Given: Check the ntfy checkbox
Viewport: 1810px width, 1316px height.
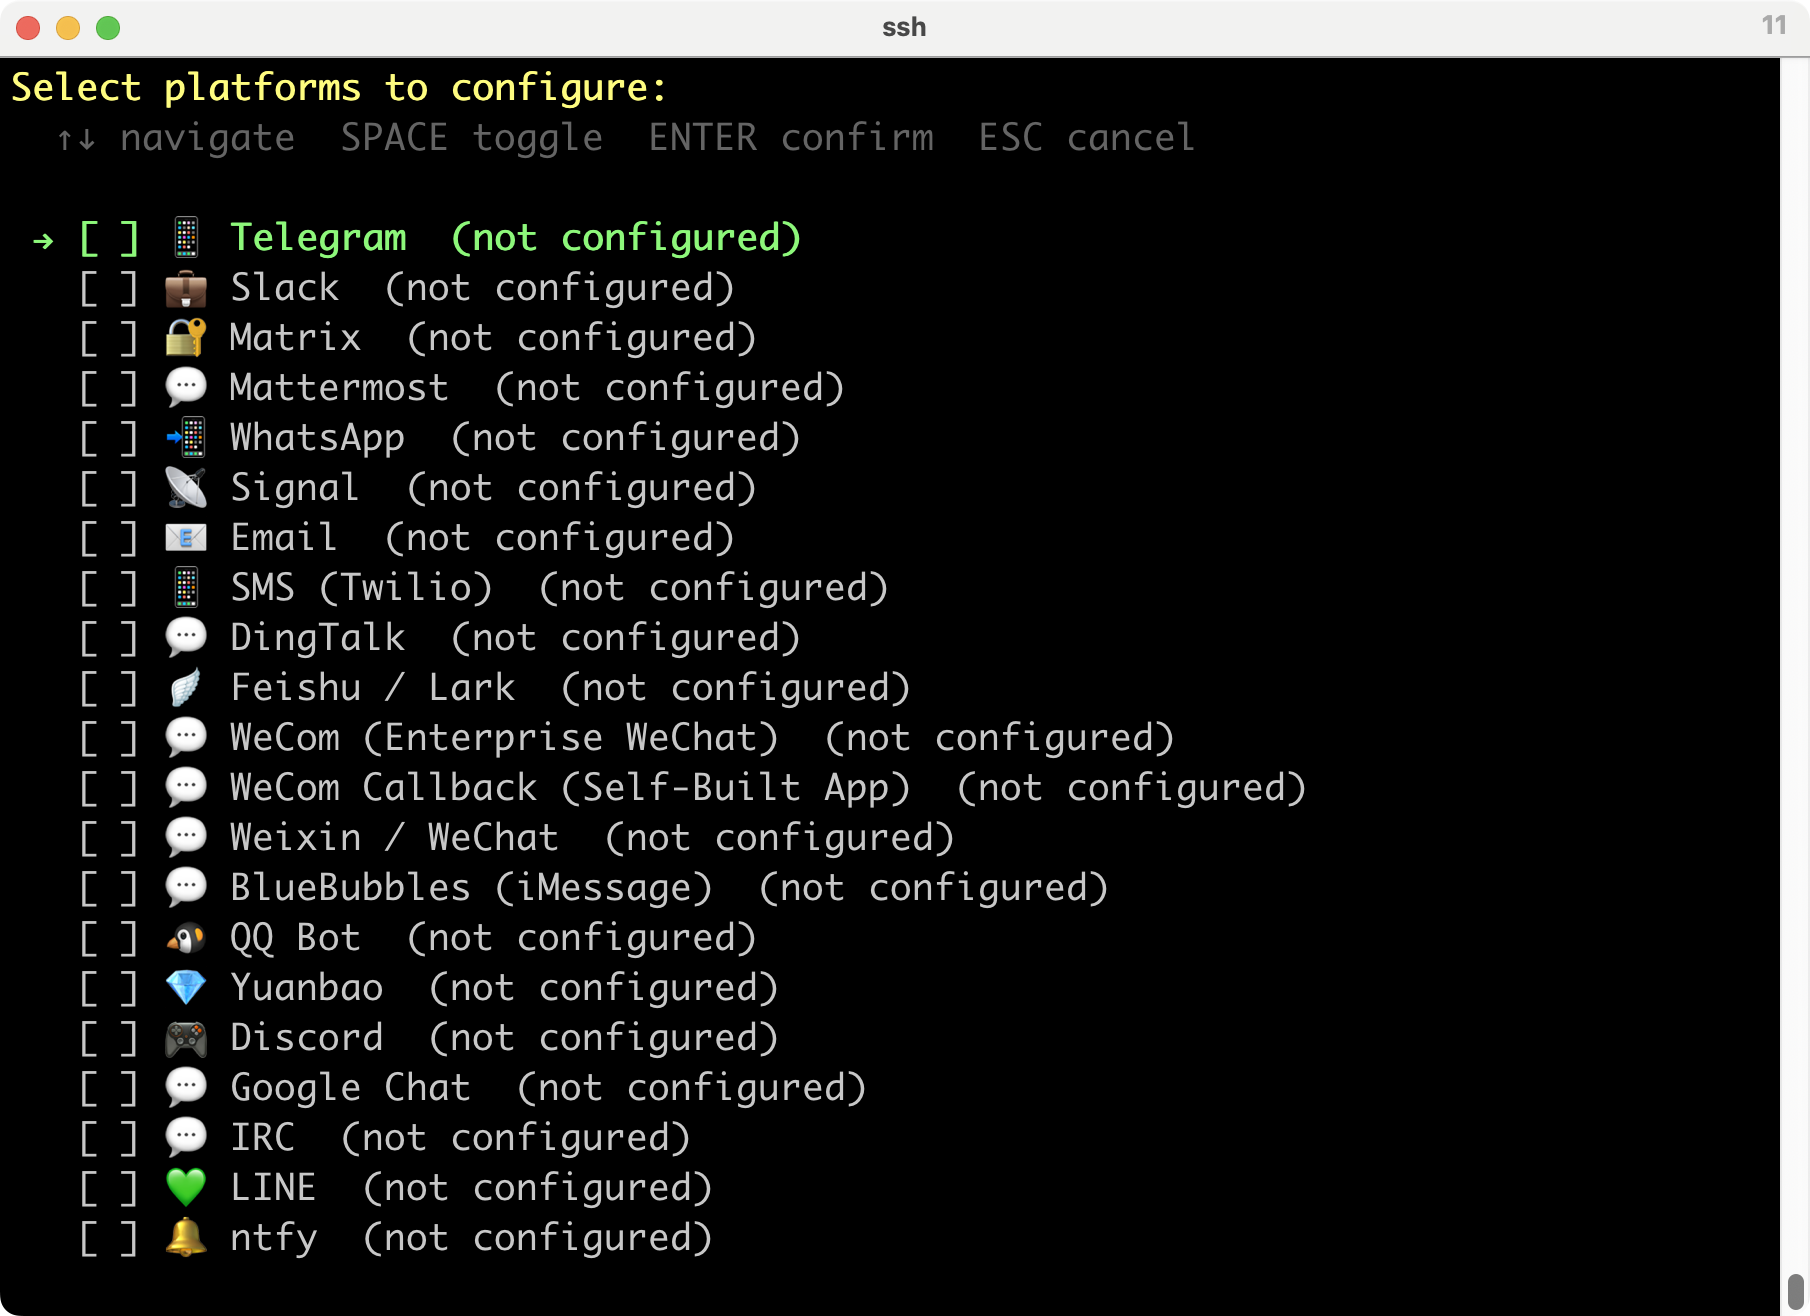Looking at the screenshot, I should point(109,1238).
